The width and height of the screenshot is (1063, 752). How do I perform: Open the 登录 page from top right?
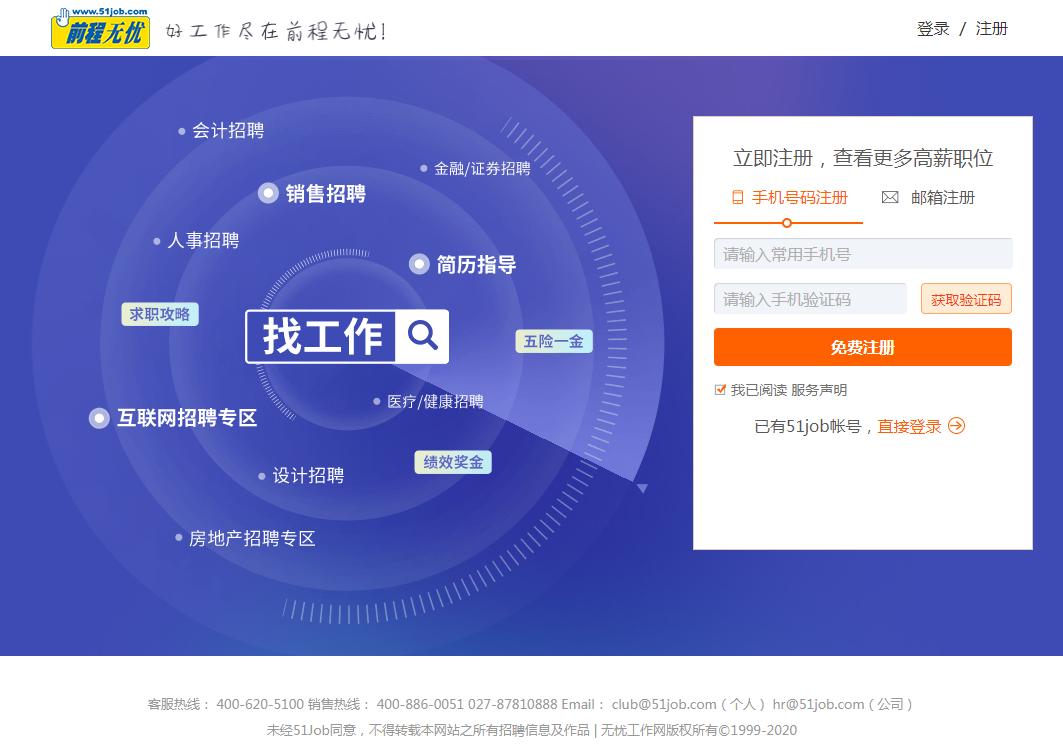pos(932,29)
